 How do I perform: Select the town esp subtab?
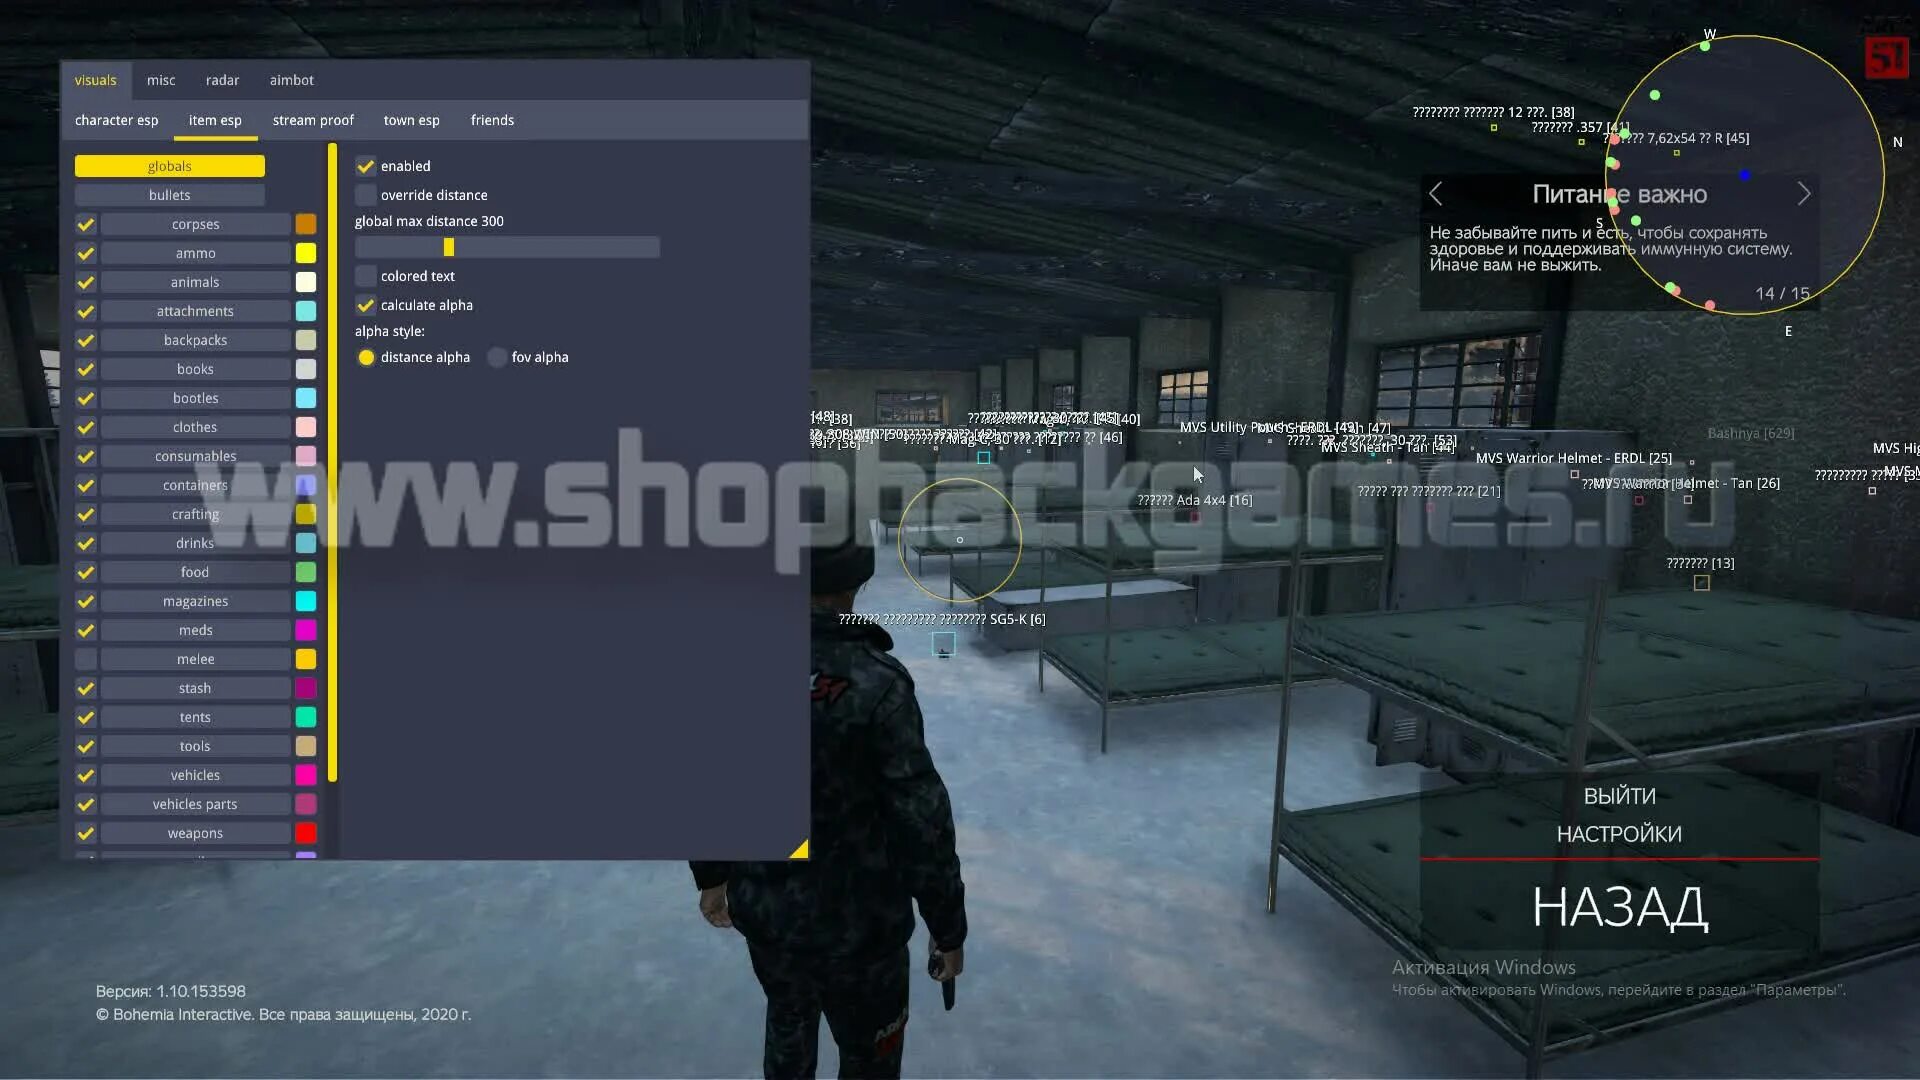tap(411, 120)
